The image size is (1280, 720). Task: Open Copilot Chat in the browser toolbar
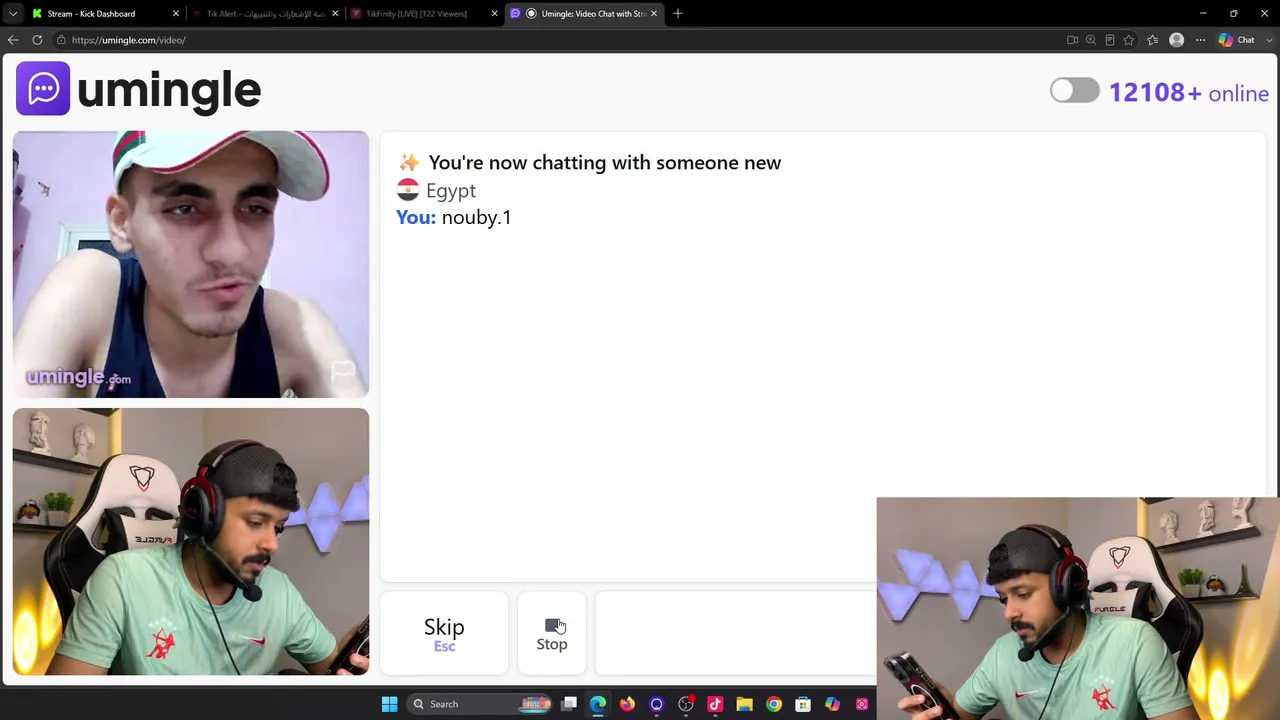(1237, 40)
